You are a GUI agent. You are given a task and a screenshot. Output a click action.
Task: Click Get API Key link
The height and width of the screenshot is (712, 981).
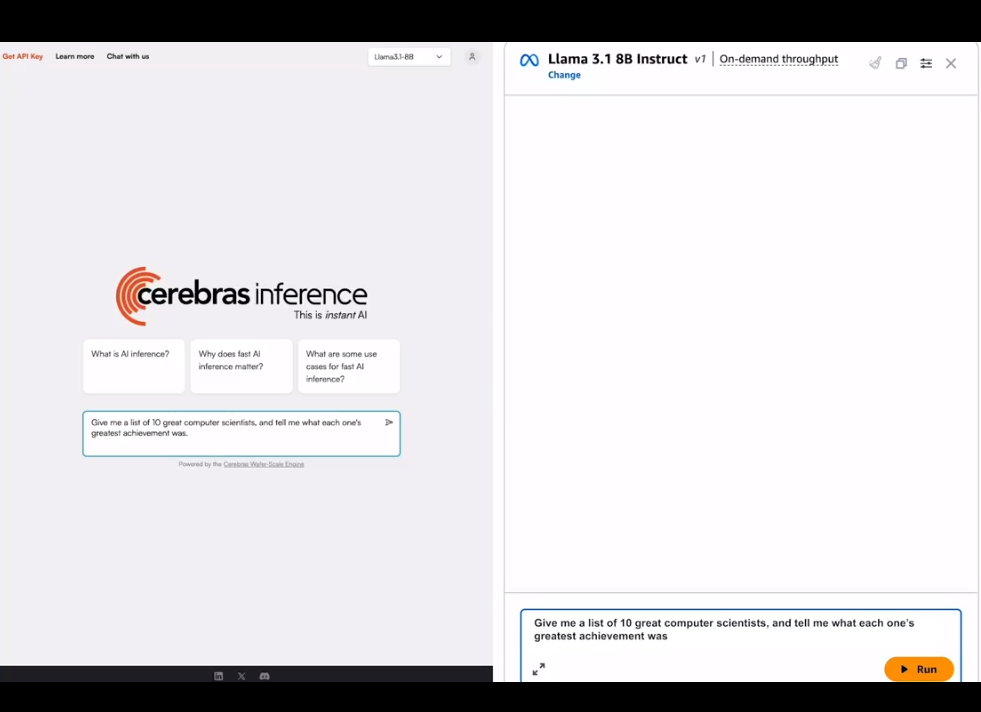23,56
